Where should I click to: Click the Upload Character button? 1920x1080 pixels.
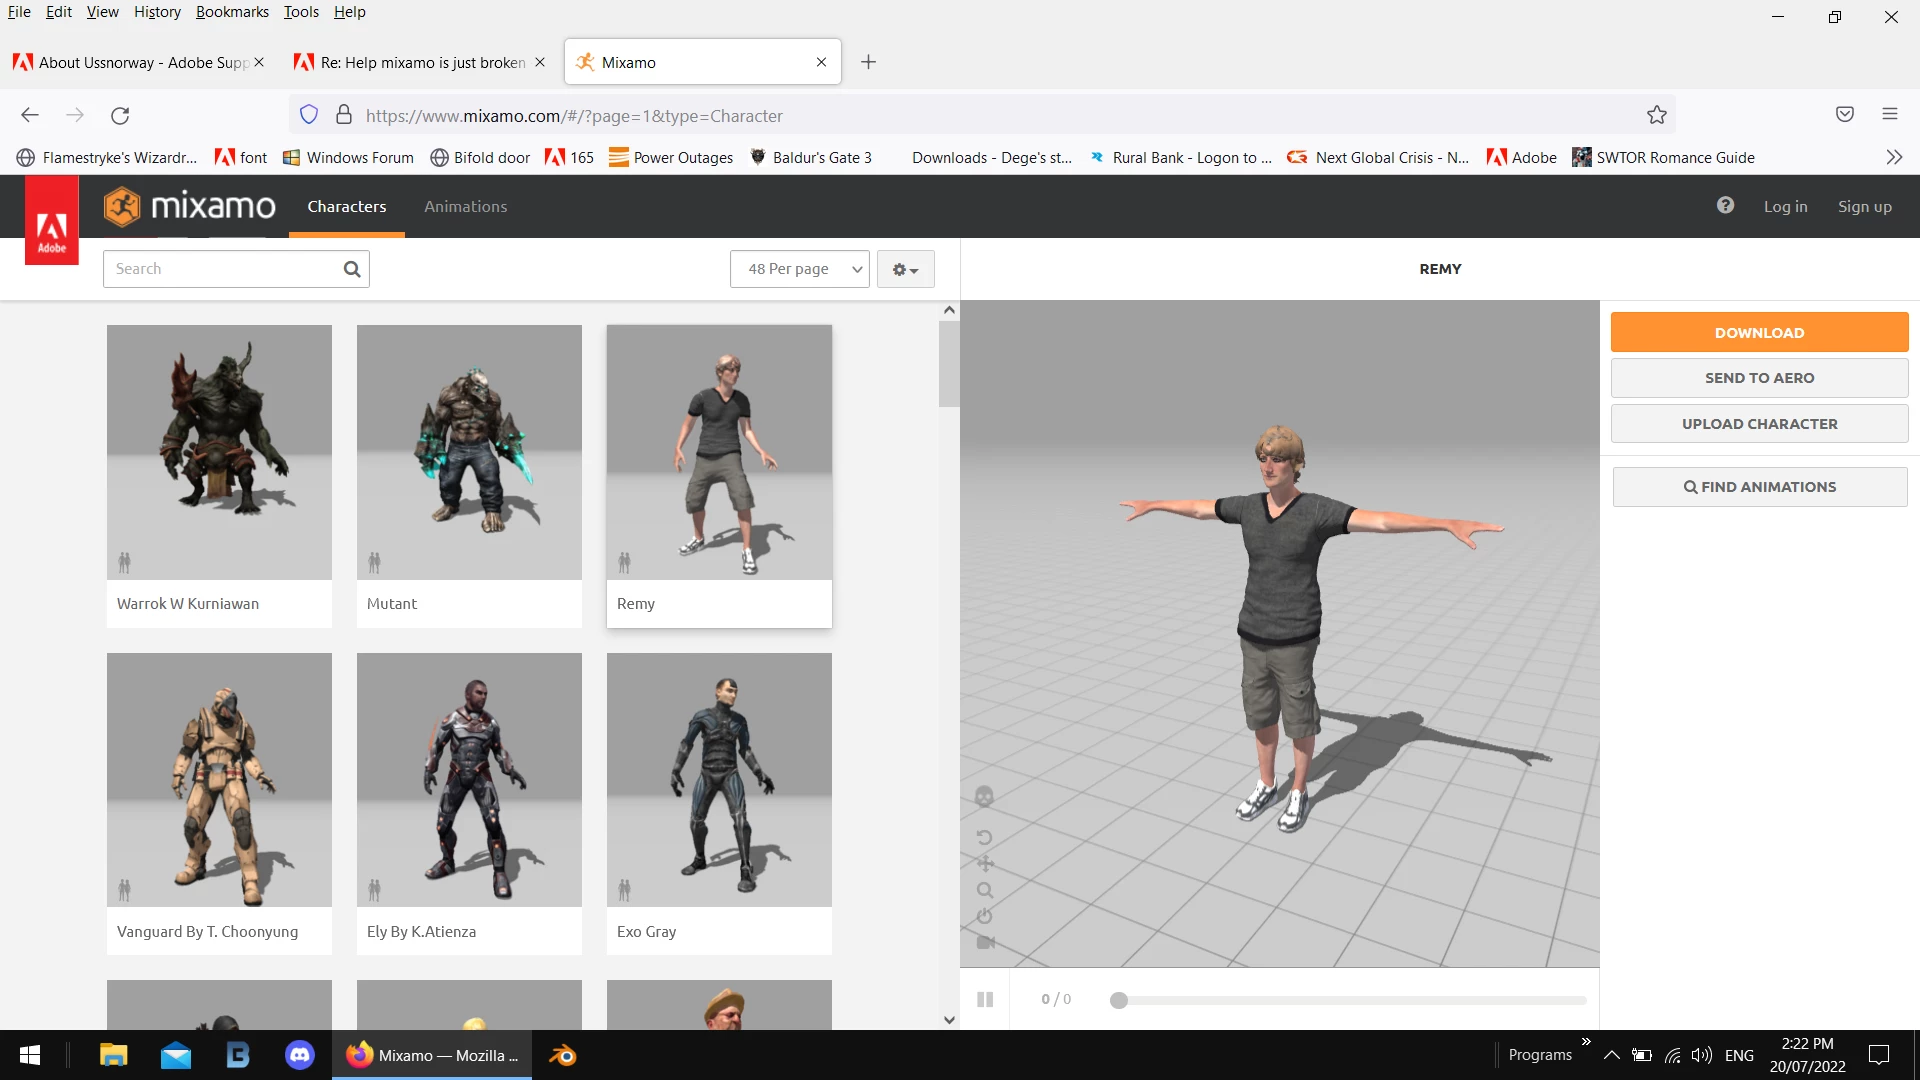pos(1759,424)
